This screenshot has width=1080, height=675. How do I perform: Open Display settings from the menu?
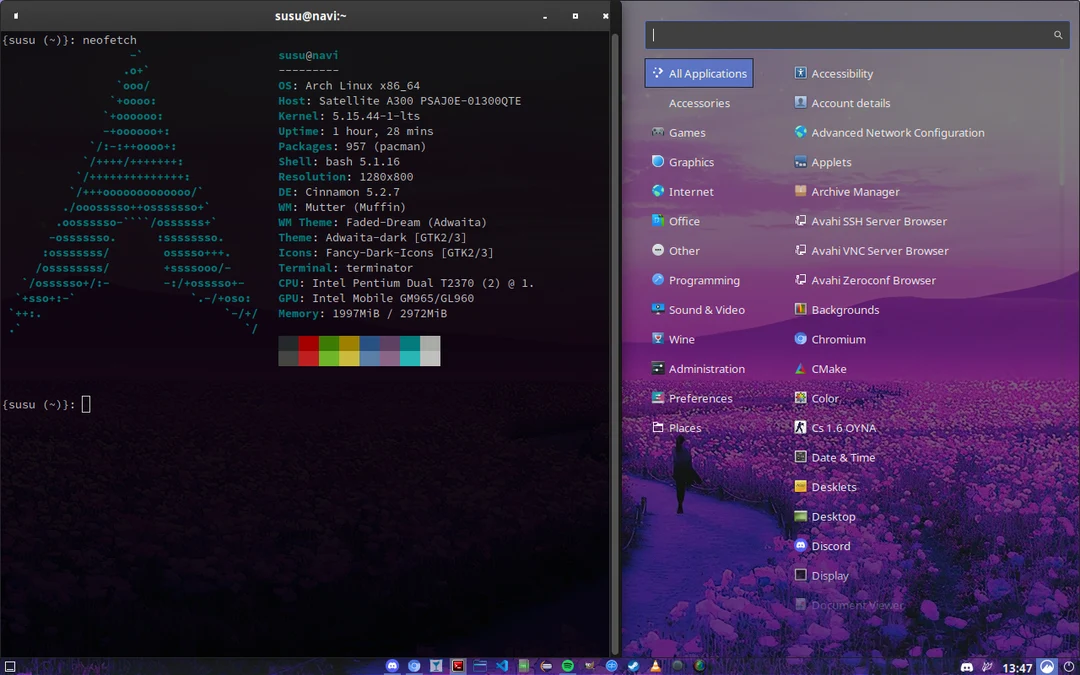click(831, 576)
